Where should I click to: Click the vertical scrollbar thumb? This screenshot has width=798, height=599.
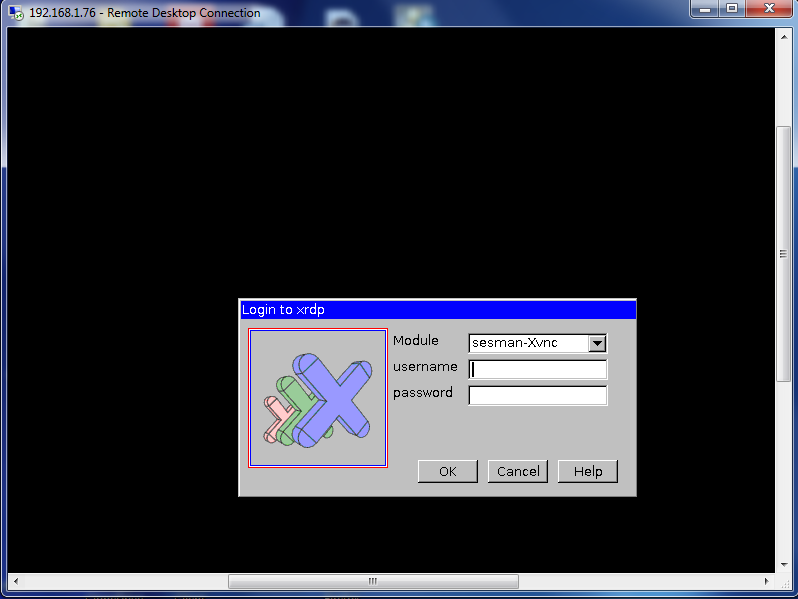click(x=784, y=254)
